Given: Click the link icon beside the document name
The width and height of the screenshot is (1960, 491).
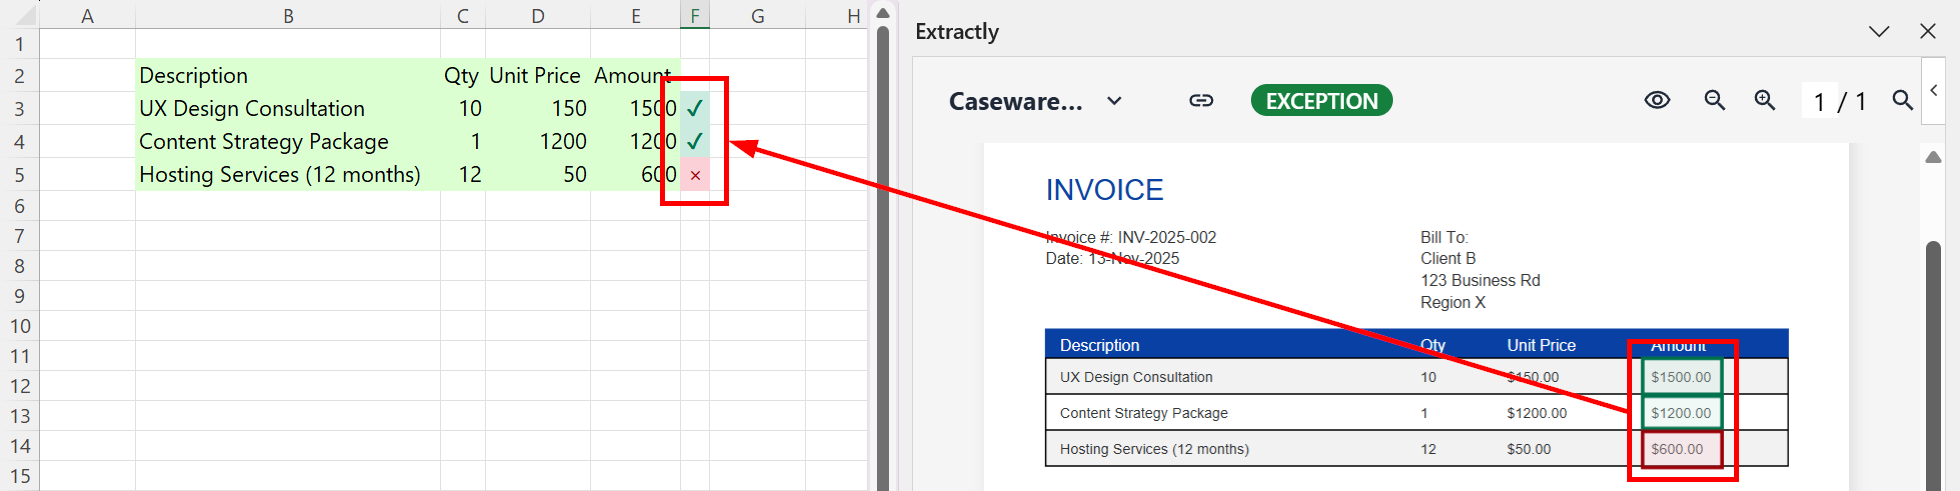Looking at the screenshot, I should click(x=1201, y=101).
